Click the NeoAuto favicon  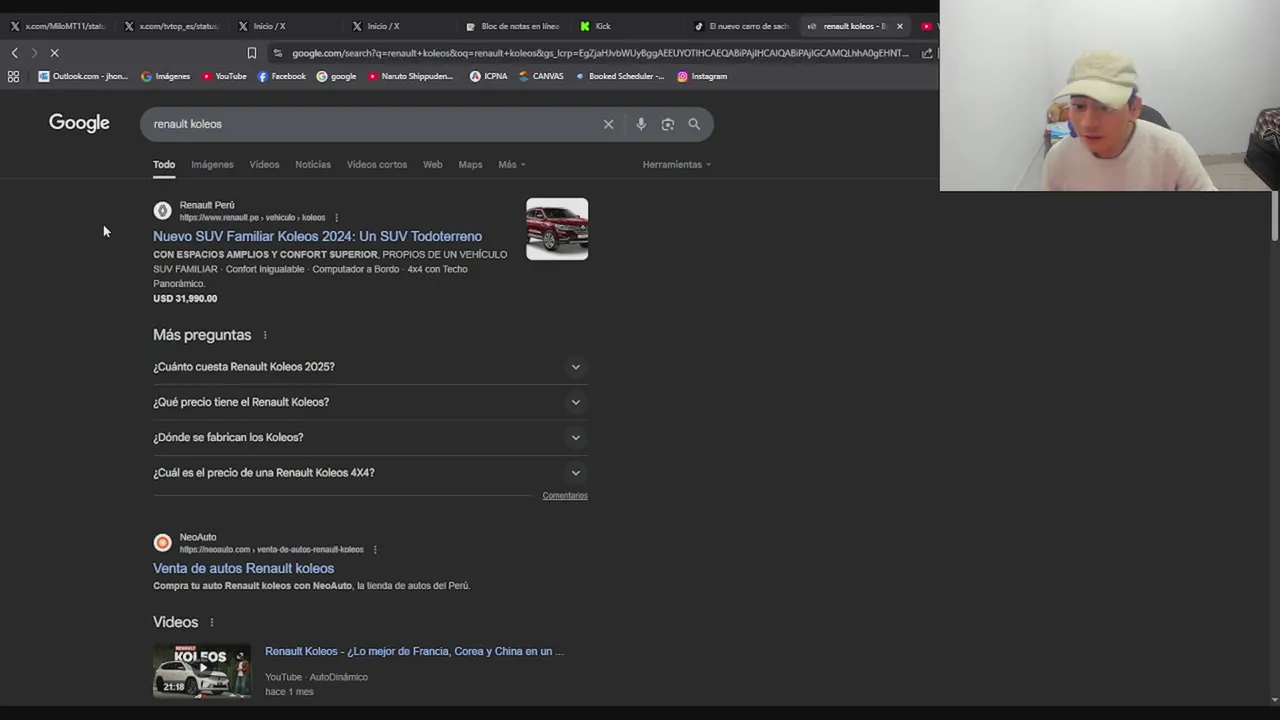162,543
